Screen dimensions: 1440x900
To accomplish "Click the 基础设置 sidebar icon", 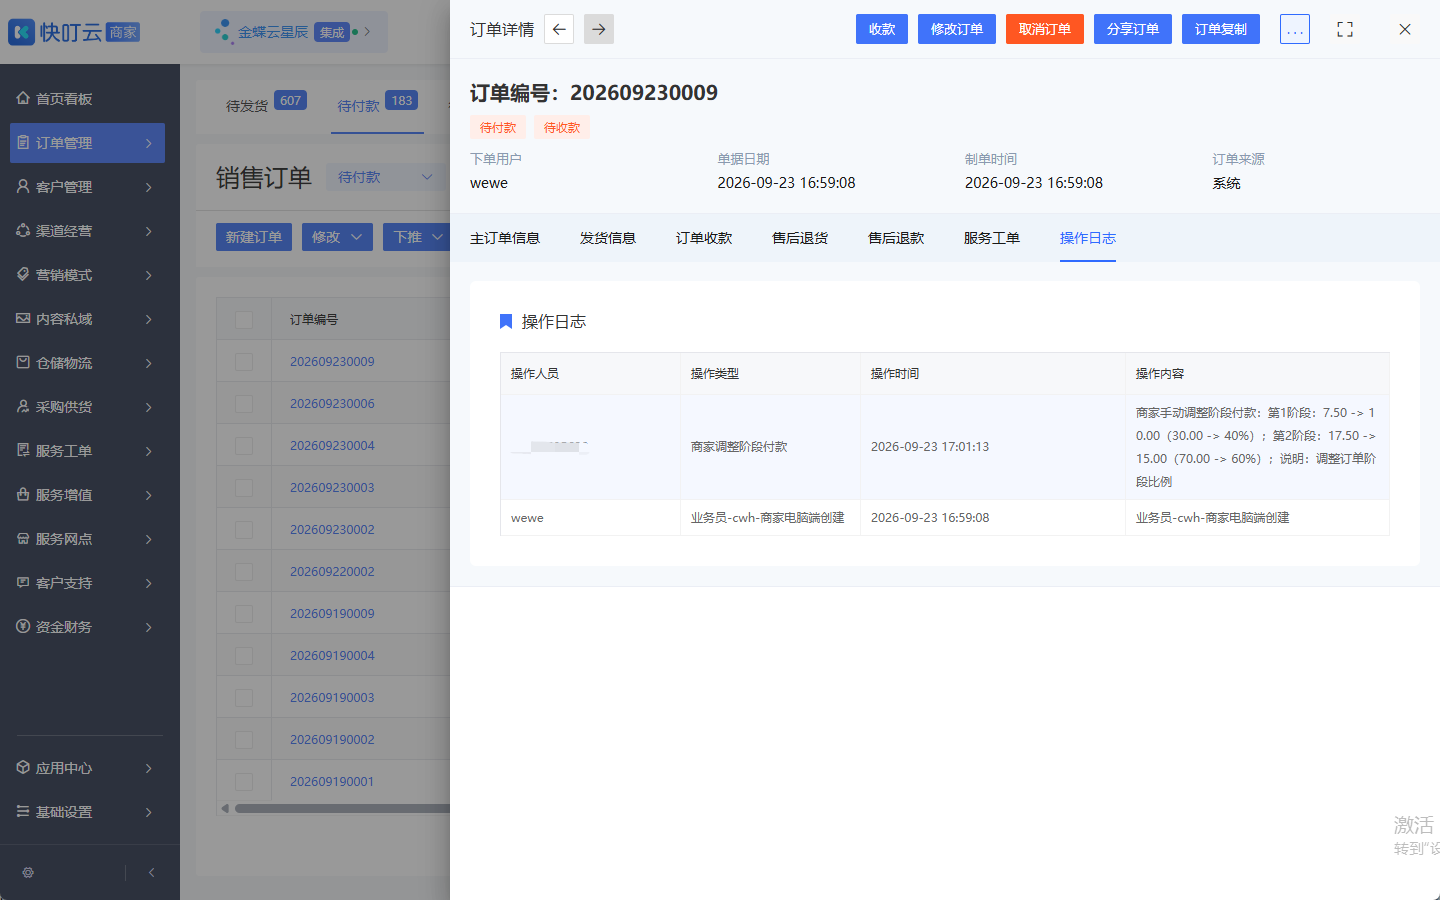I will pyautogui.click(x=23, y=811).
